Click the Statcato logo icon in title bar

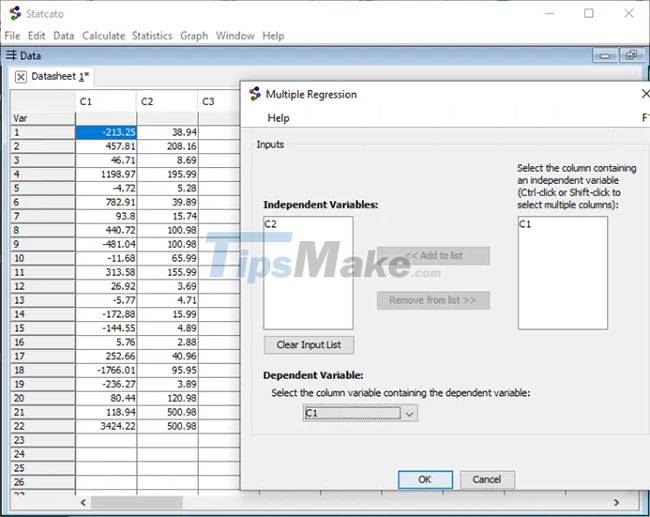[x=15, y=13]
